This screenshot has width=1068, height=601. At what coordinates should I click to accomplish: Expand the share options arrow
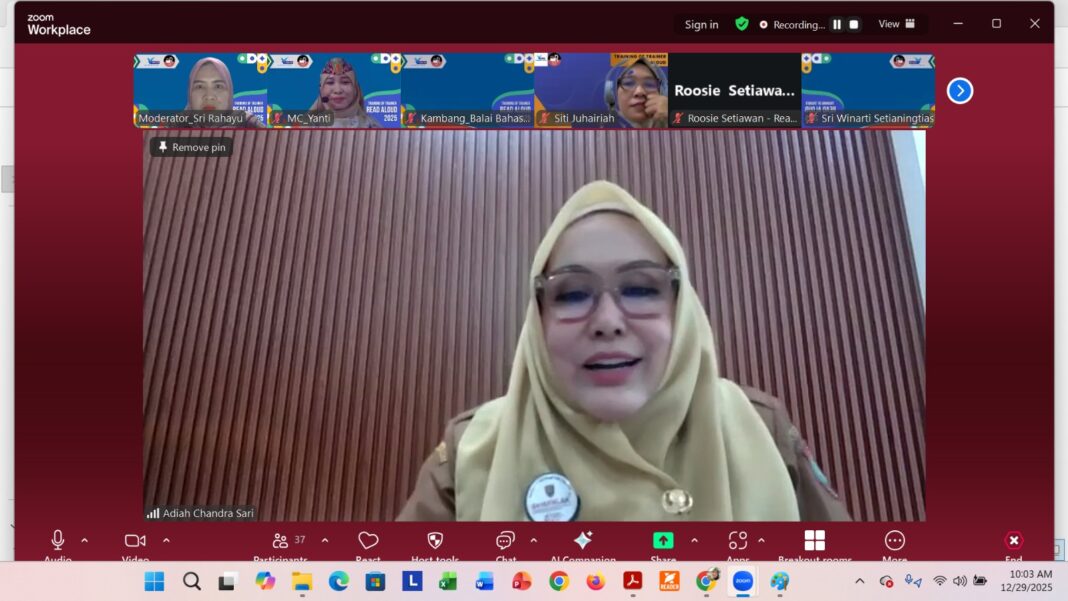coord(694,540)
